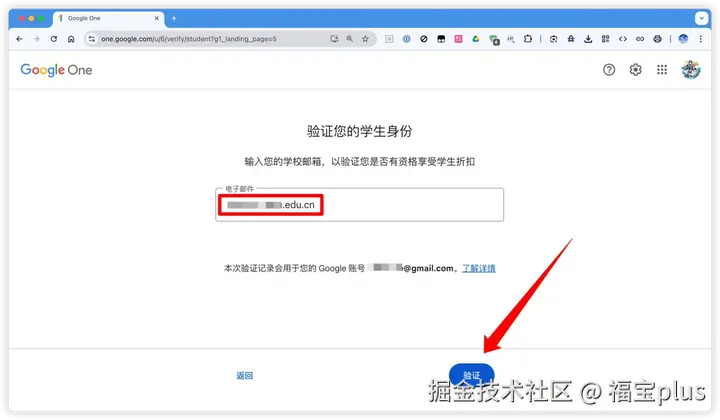Open the black tab manager extension

point(441,39)
